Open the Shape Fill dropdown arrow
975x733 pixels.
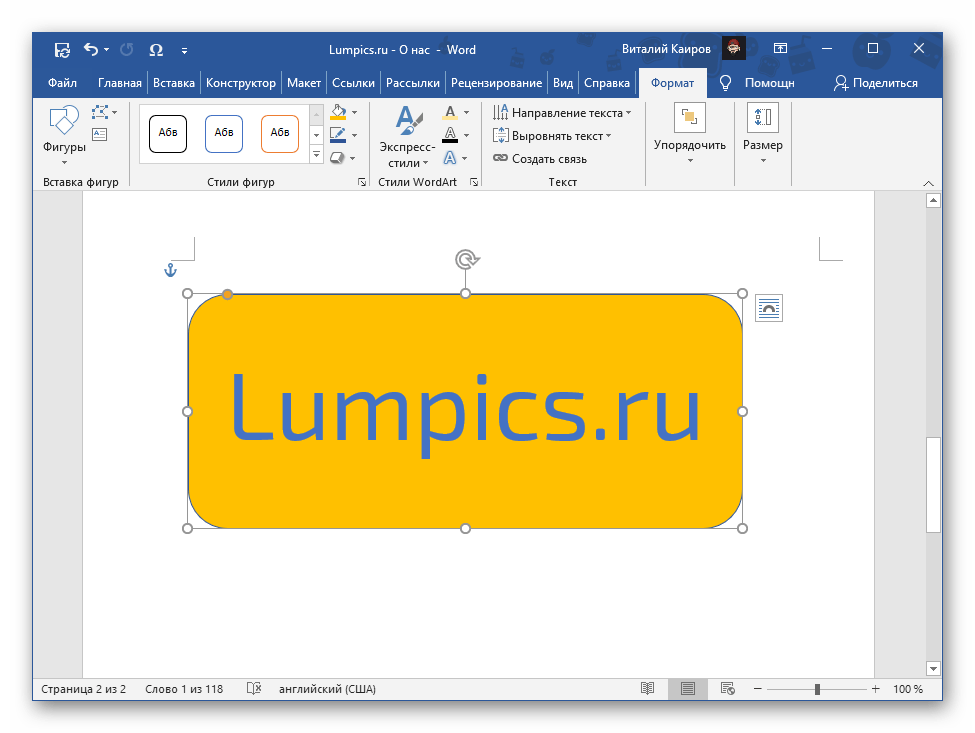tap(354, 113)
